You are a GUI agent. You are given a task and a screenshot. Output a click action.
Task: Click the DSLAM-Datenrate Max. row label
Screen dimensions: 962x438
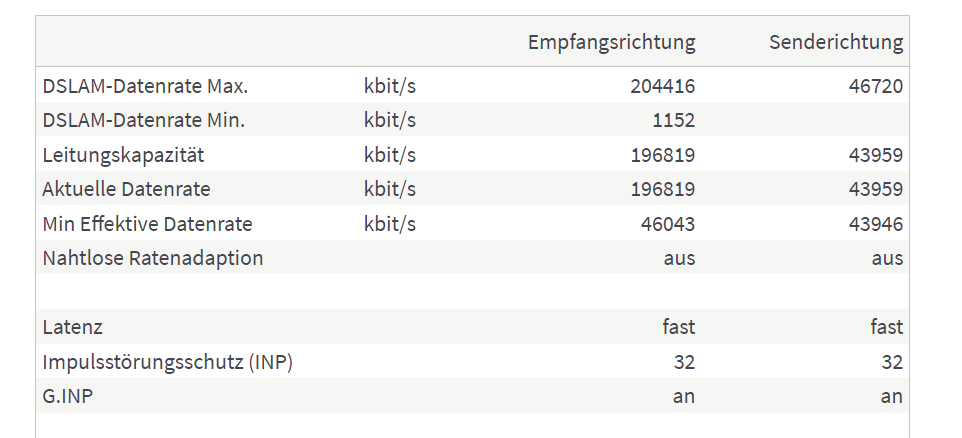coord(145,86)
